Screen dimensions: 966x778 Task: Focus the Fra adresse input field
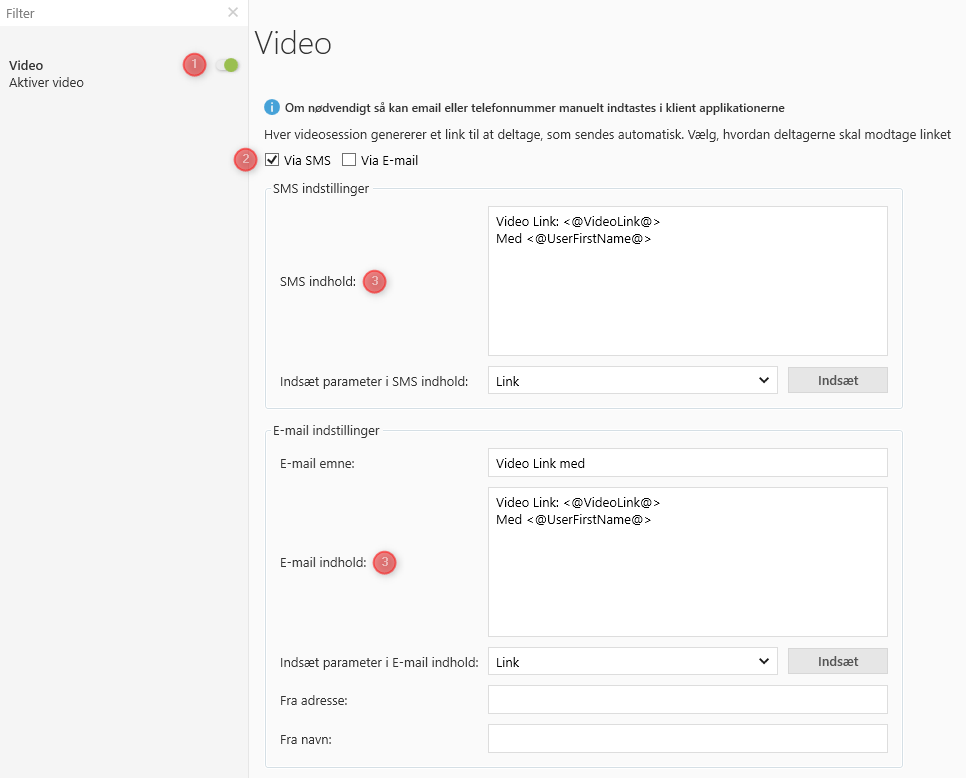(687, 700)
